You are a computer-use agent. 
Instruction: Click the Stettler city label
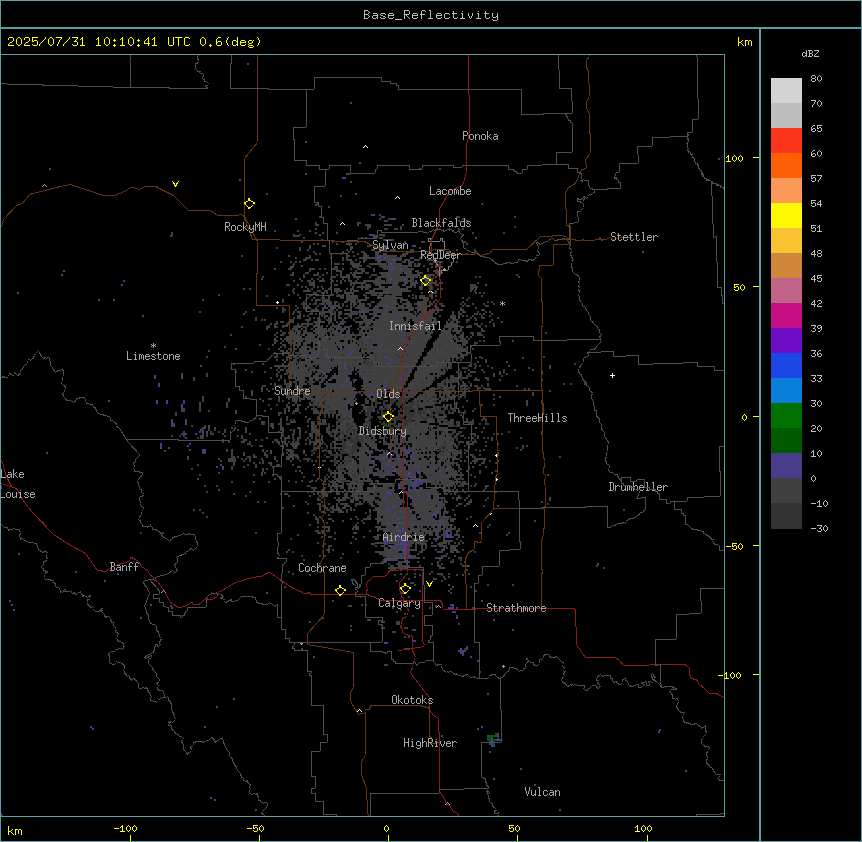(634, 237)
